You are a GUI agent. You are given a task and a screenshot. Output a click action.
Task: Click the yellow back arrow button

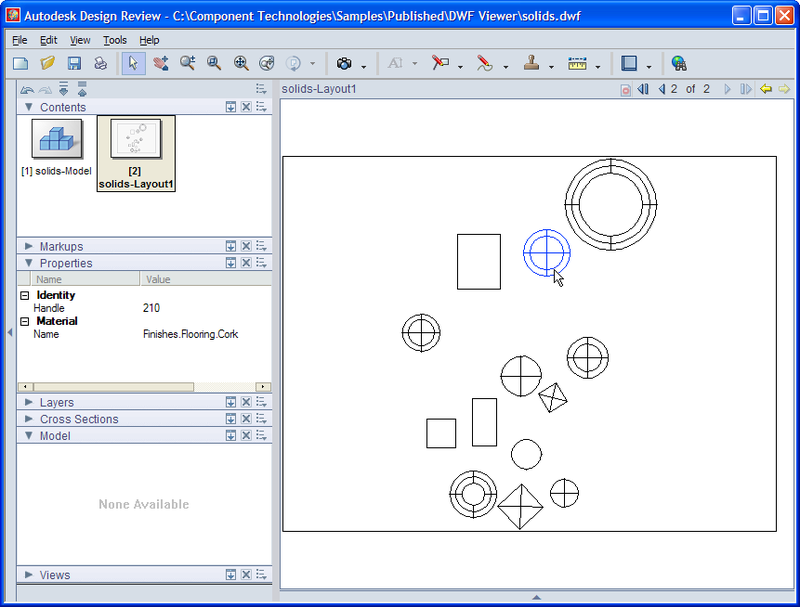pyautogui.click(x=766, y=89)
